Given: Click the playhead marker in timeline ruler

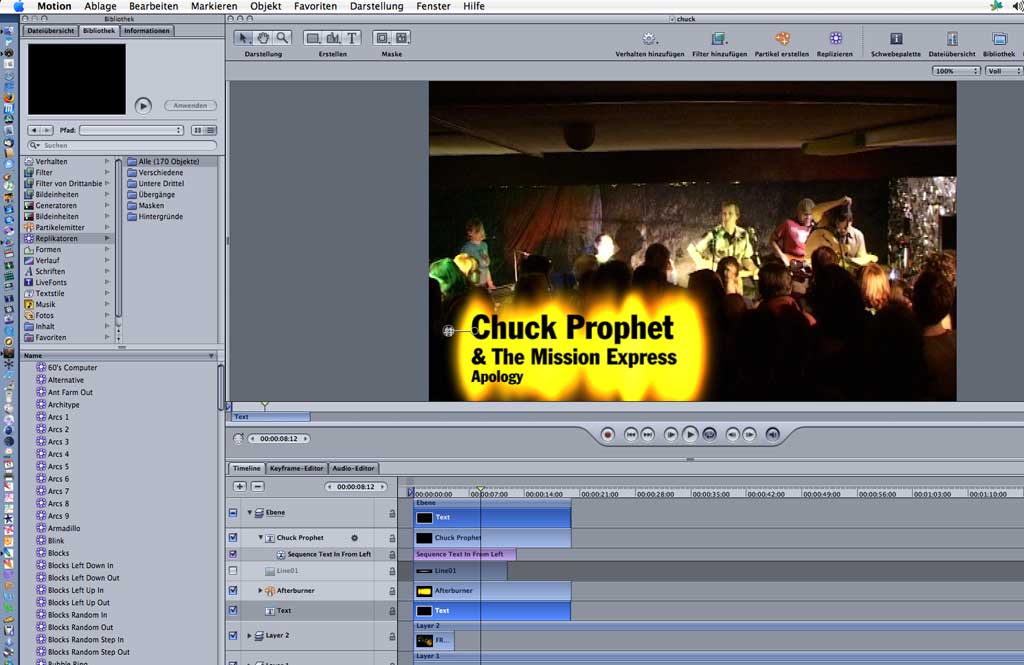Looking at the screenshot, I should click(481, 489).
